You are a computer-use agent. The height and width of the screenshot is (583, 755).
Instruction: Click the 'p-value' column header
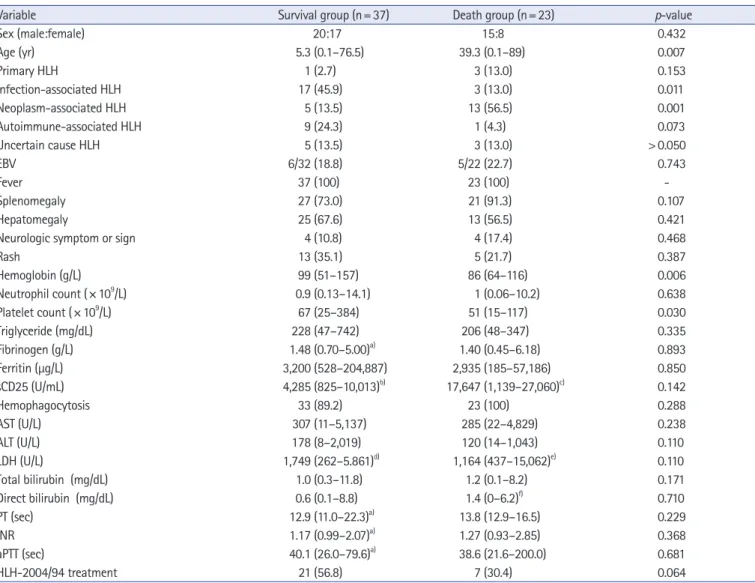click(673, 15)
